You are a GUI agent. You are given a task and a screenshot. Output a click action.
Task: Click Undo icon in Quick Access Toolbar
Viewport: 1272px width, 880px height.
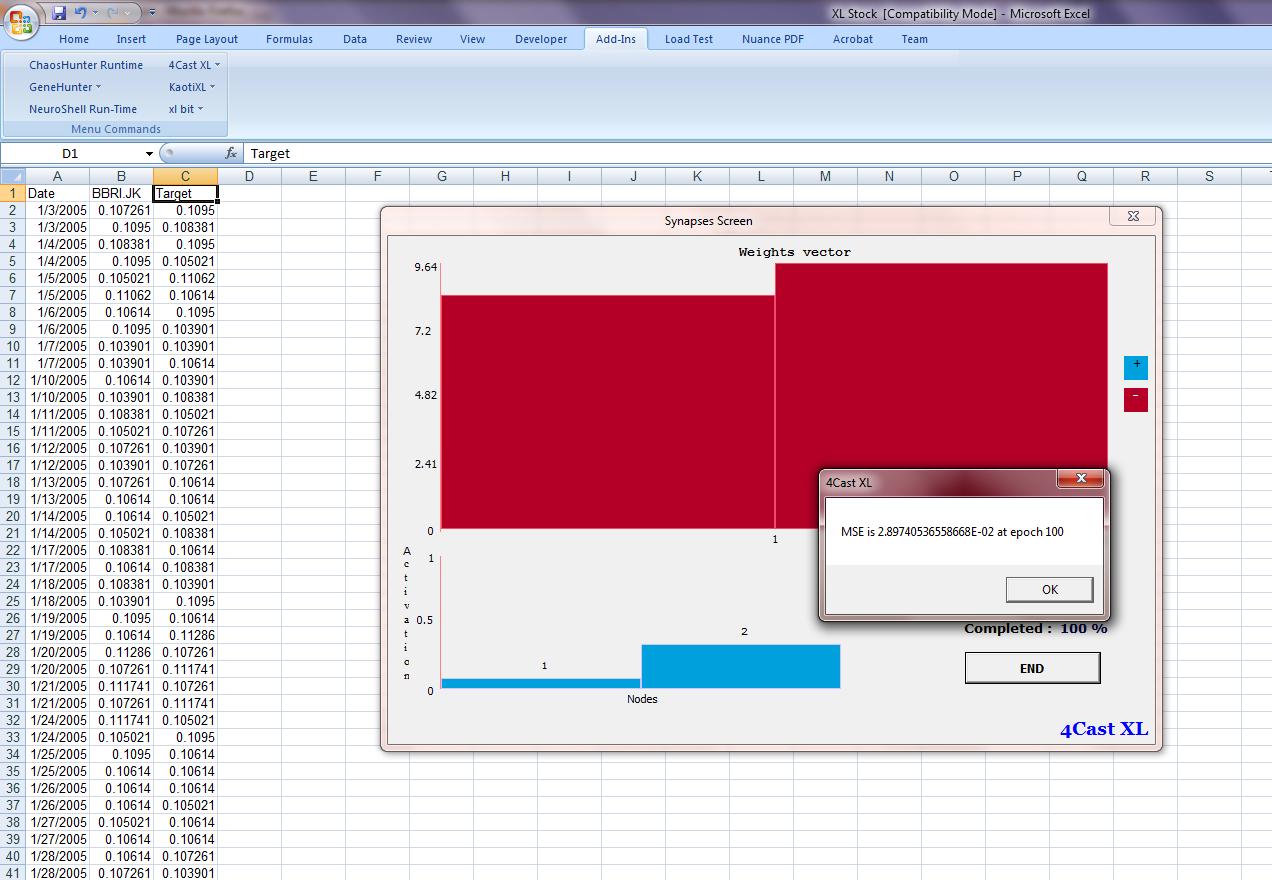tap(81, 13)
